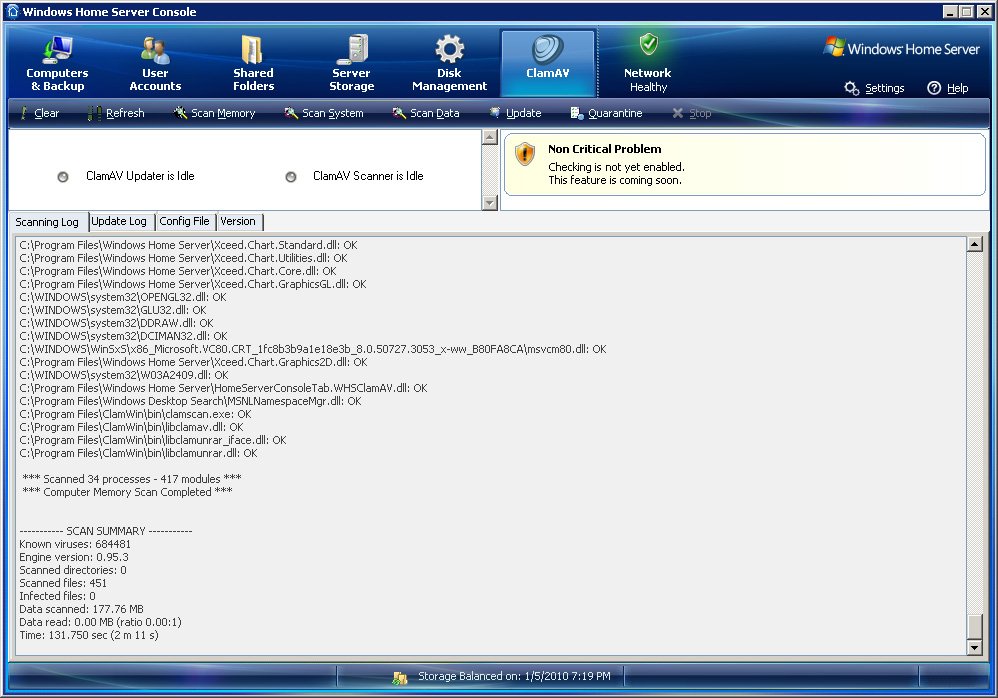Viewport: 998px width, 698px height.
Task: Click 'Checking is not yet enabled.' text
Action: tap(616, 167)
